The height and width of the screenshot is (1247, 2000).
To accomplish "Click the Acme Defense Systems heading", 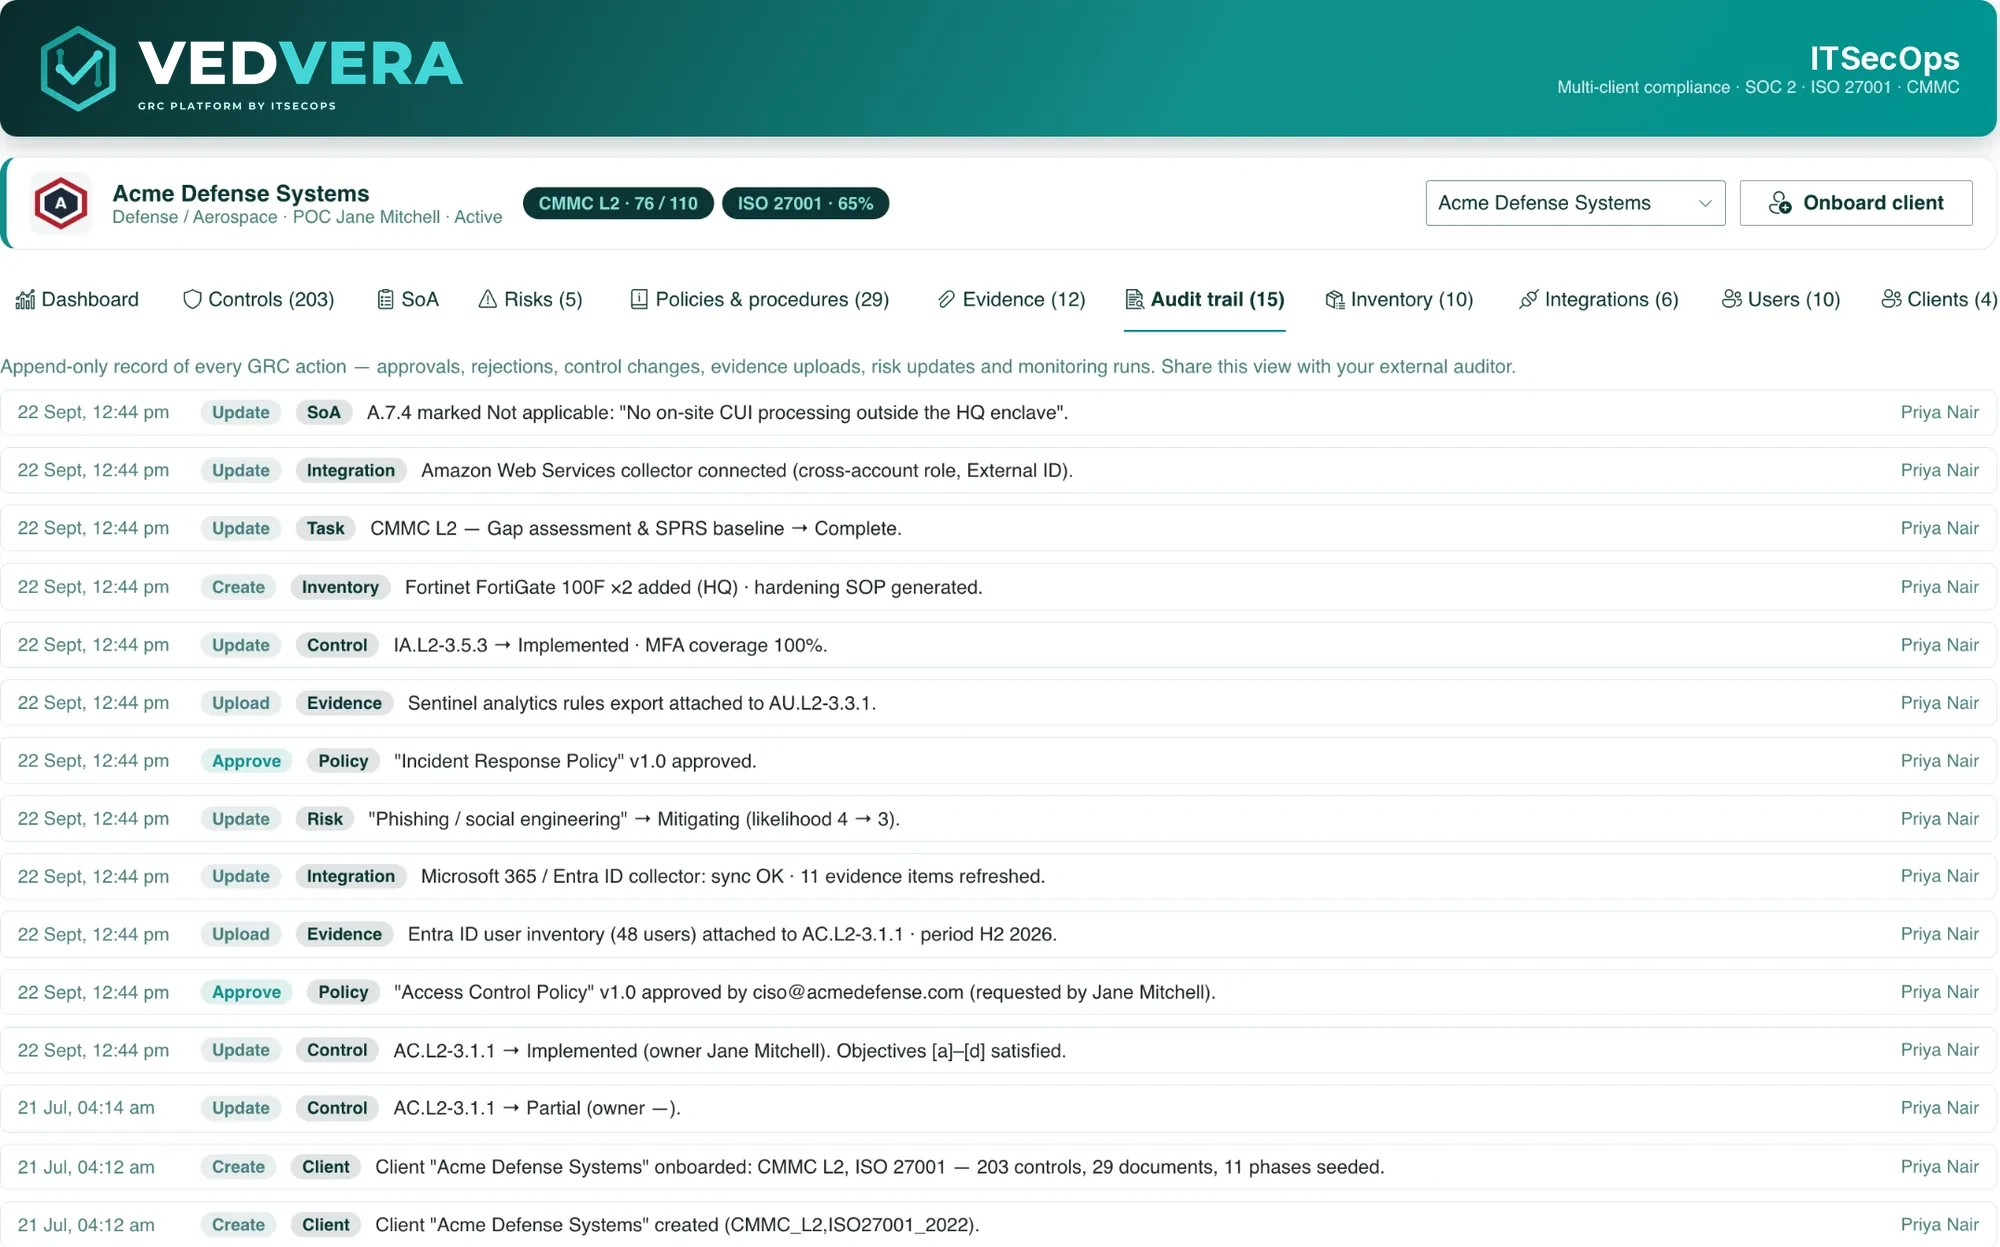I will pyautogui.click(x=241, y=193).
